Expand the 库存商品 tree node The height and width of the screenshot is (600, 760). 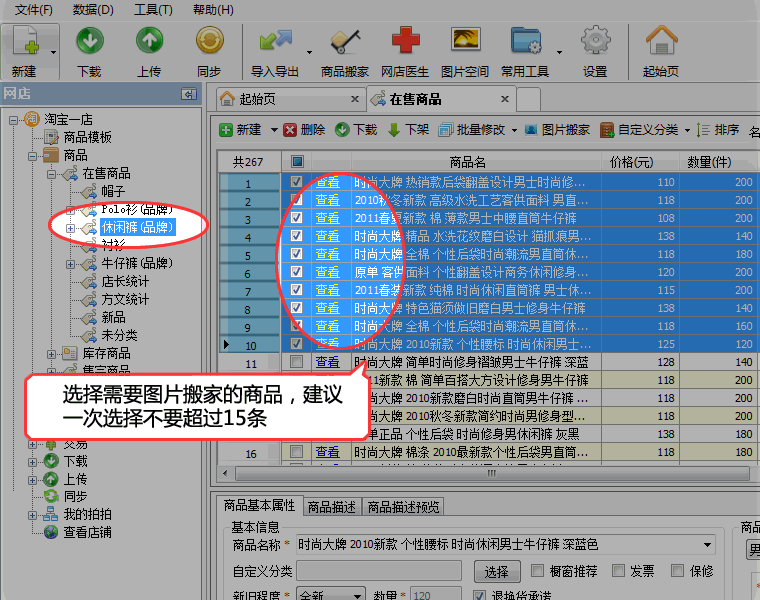point(51,354)
